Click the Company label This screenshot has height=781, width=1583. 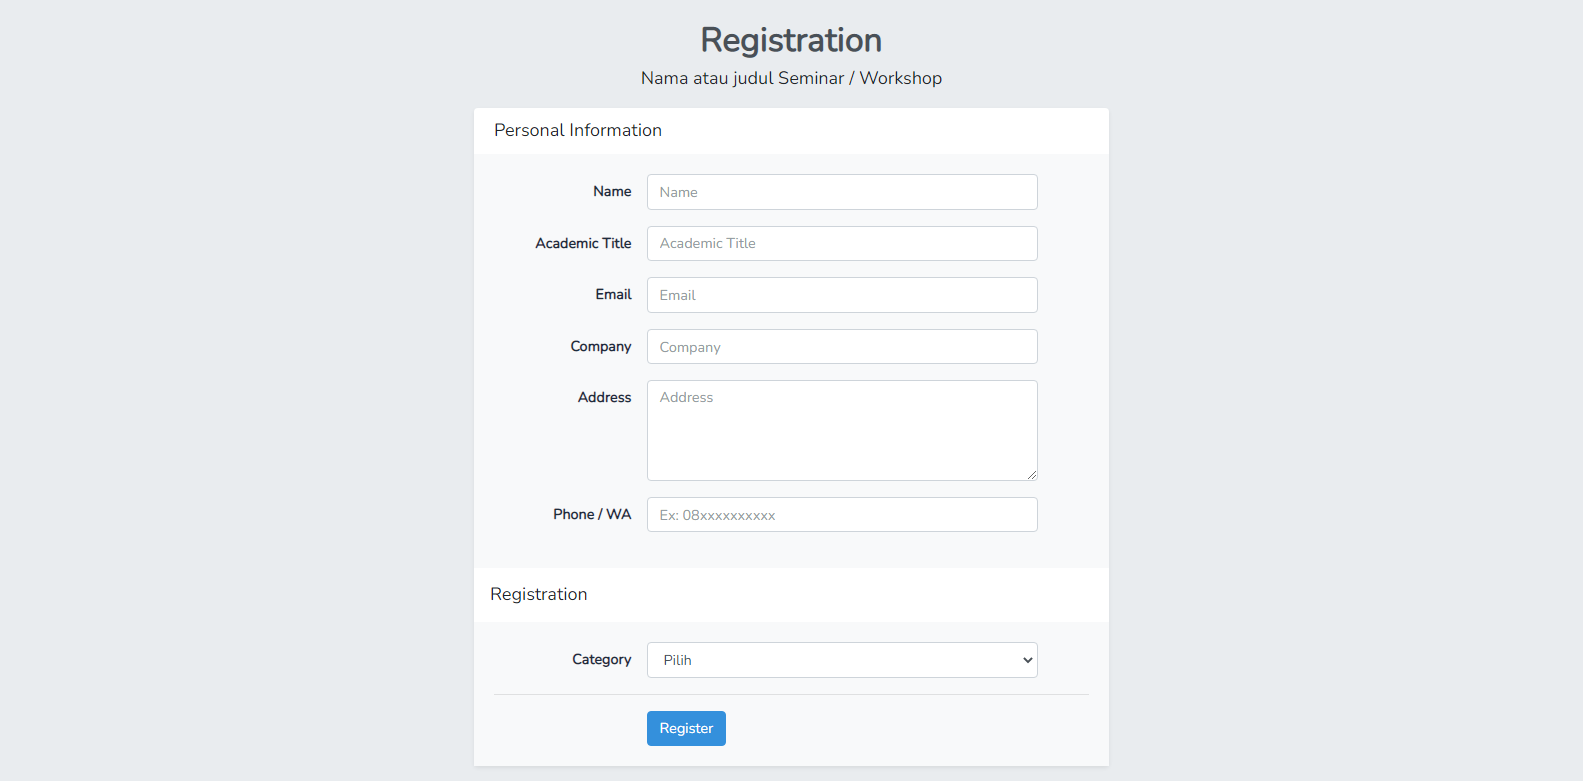coord(601,346)
